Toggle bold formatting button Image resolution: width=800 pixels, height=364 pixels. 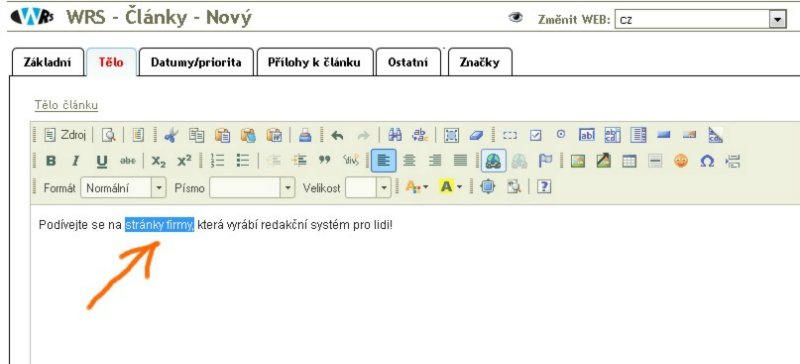51,161
